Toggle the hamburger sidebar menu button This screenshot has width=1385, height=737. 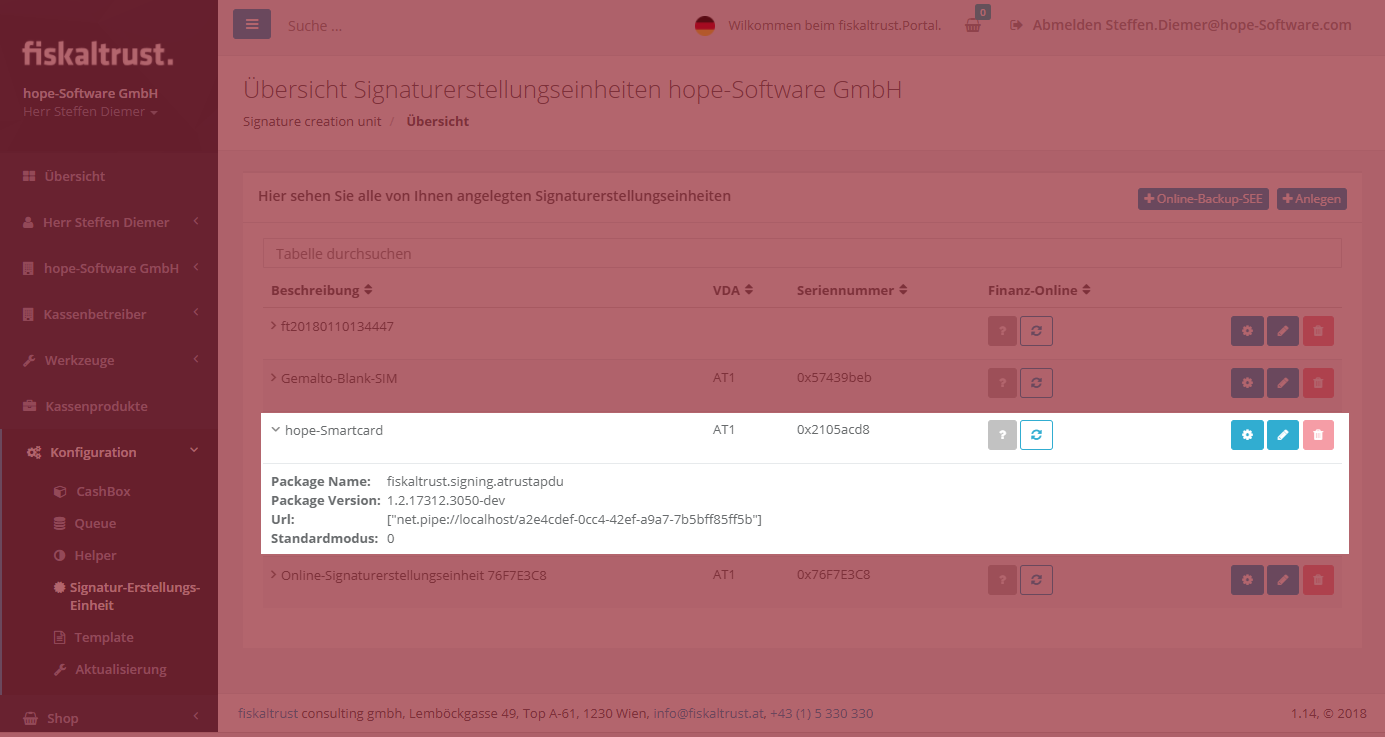coord(252,24)
